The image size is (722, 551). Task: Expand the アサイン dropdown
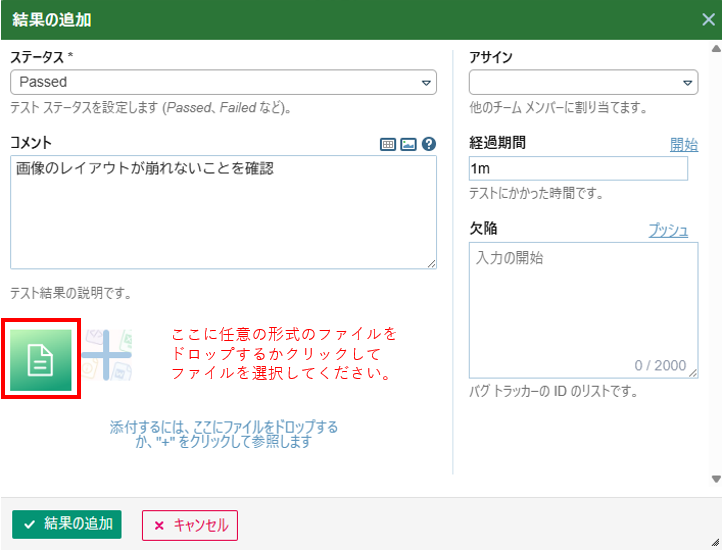[x=583, y=82]
